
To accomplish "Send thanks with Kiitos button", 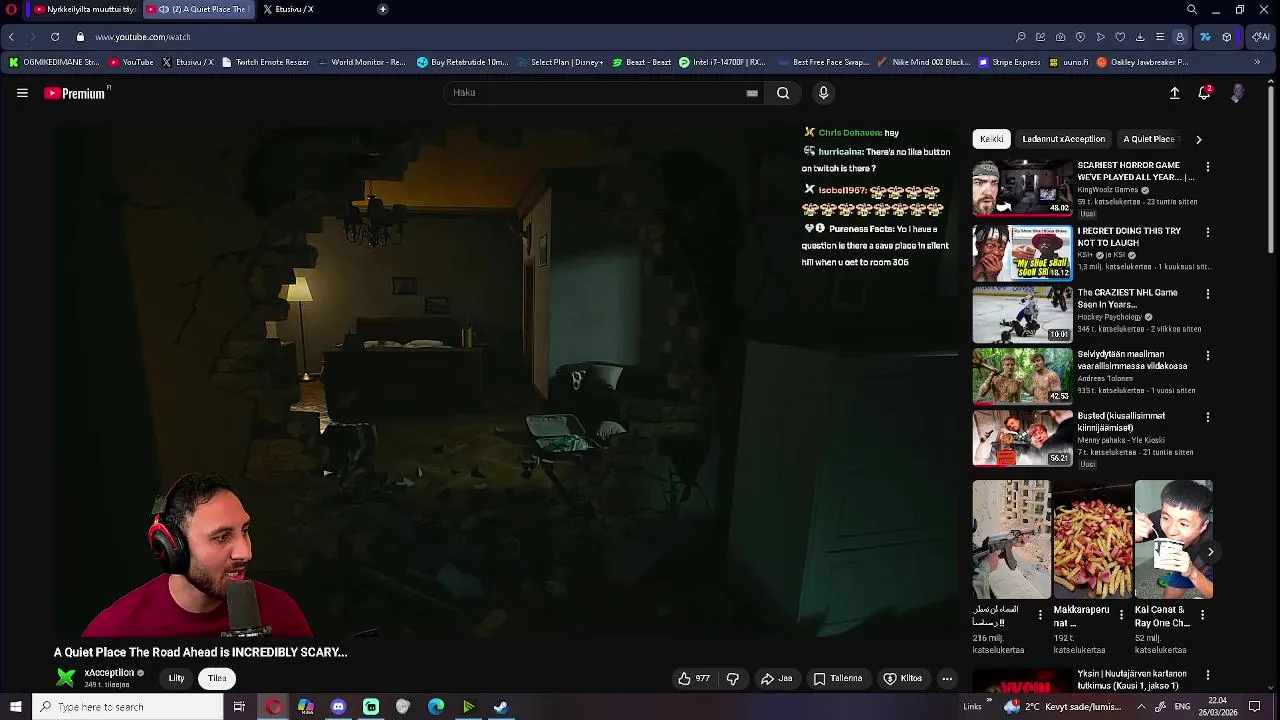I will tap(903, 678).
